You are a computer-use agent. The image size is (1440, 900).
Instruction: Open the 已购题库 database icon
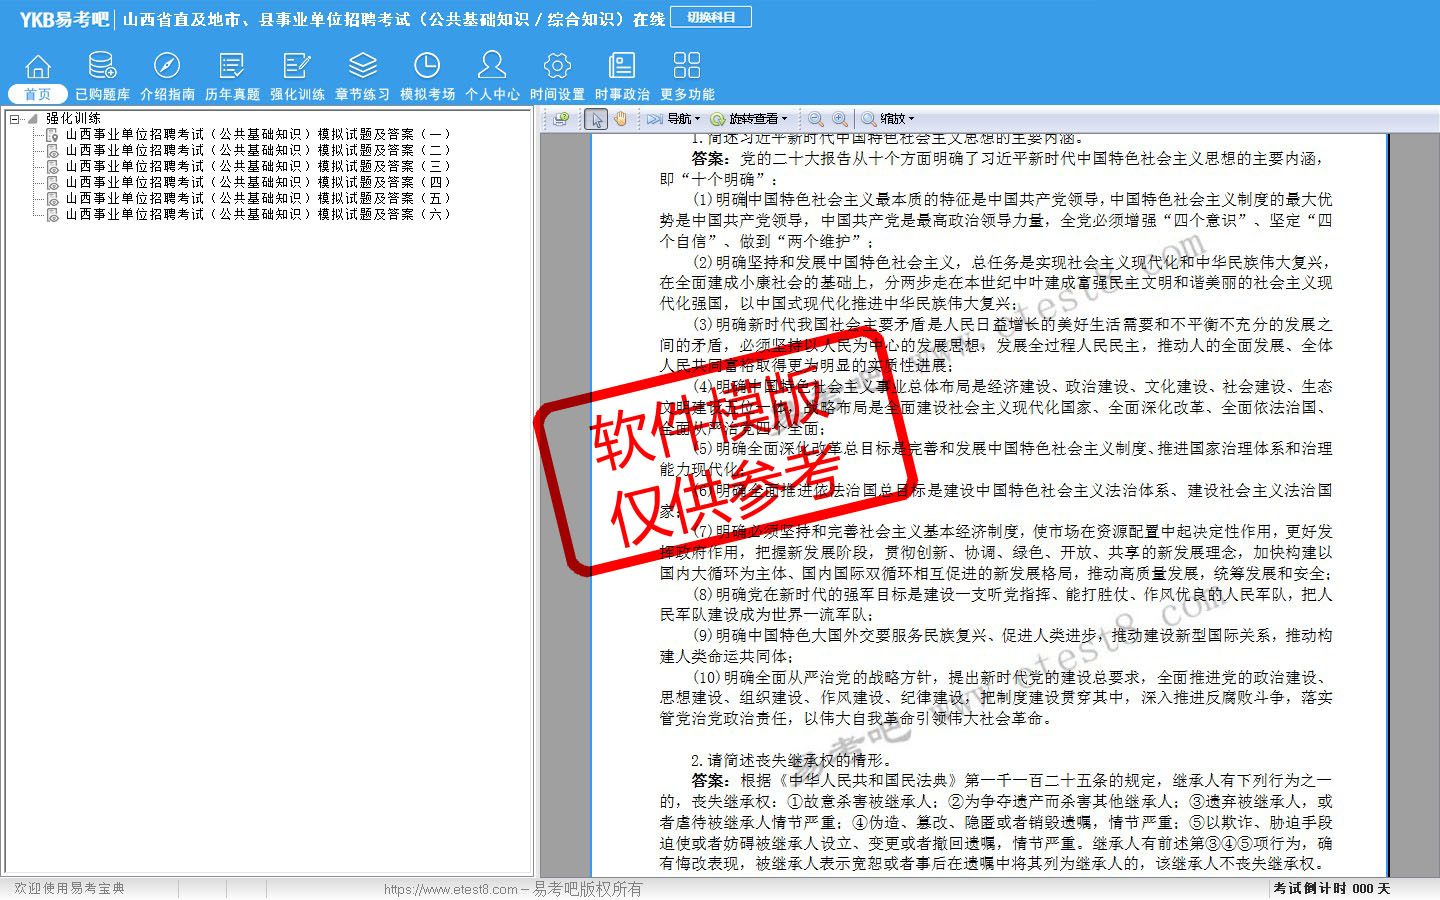coord(102,66)
